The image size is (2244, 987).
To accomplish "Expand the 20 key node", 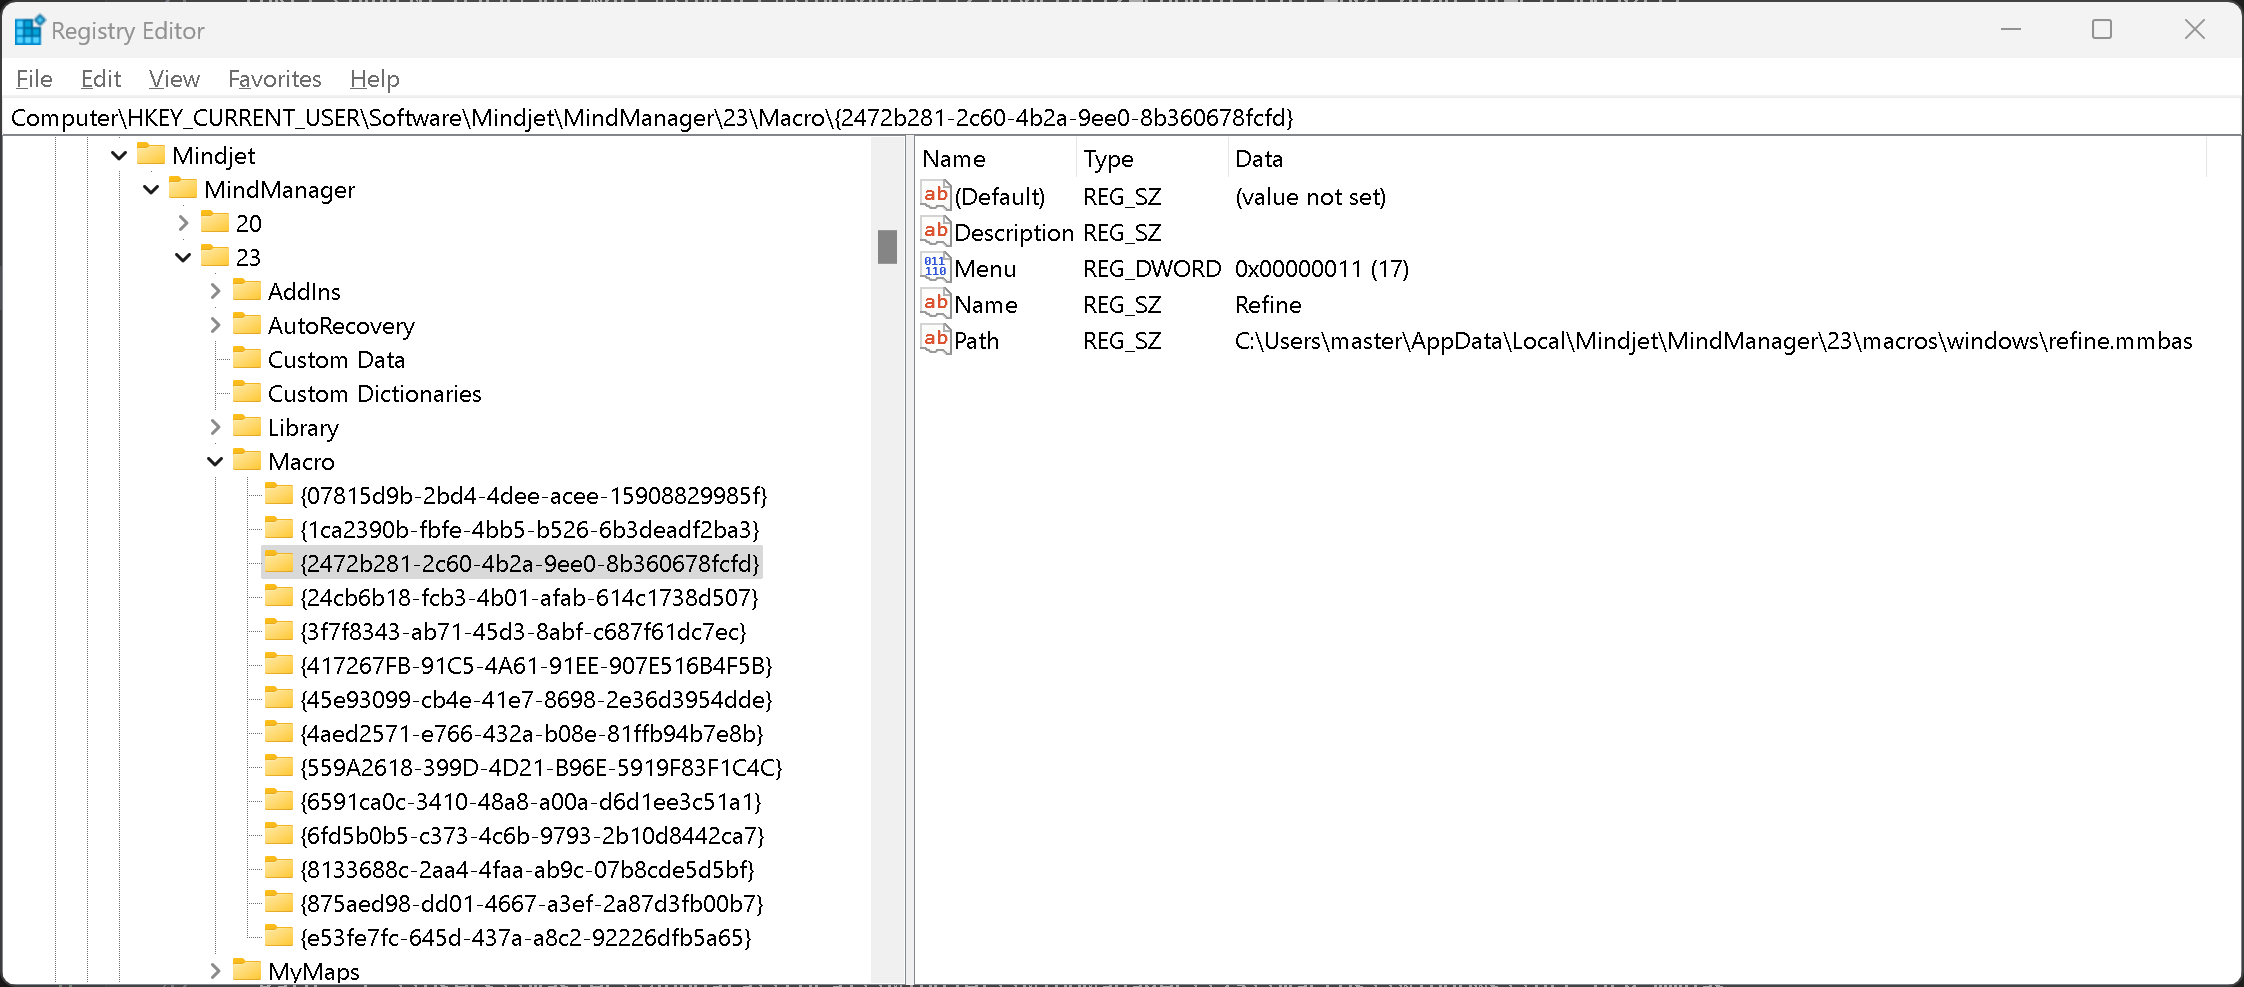I will (x=183, y=223).
